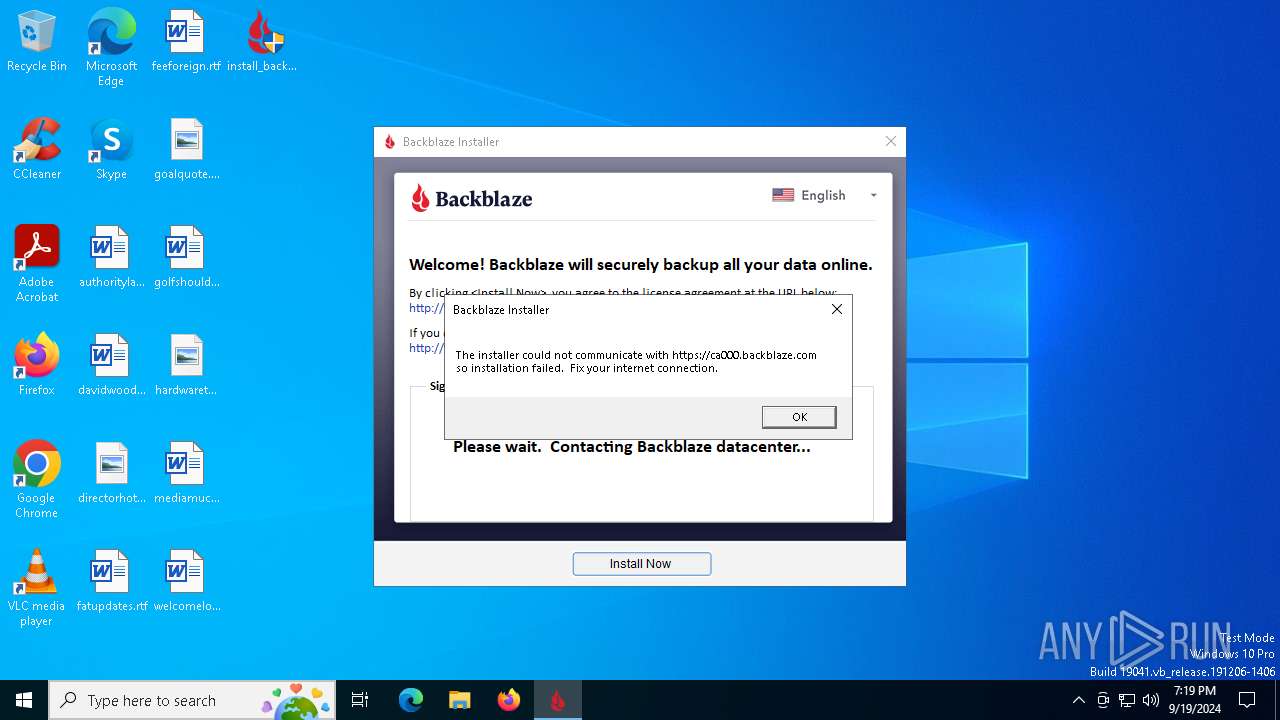Switch to Backblaze installer taskbar button
Image resolution: width=1280 pixels, height=720 pixels.
click(558, 700)
